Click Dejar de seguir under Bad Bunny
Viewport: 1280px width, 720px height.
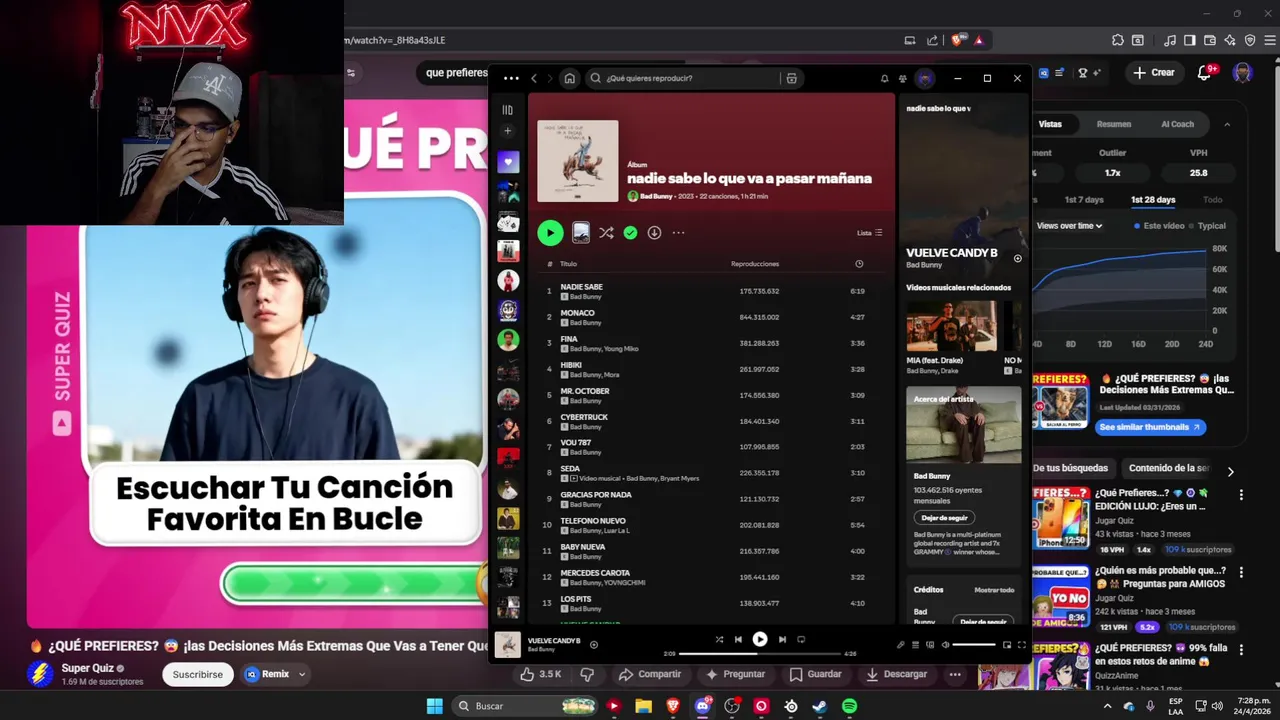coord(944,517)
